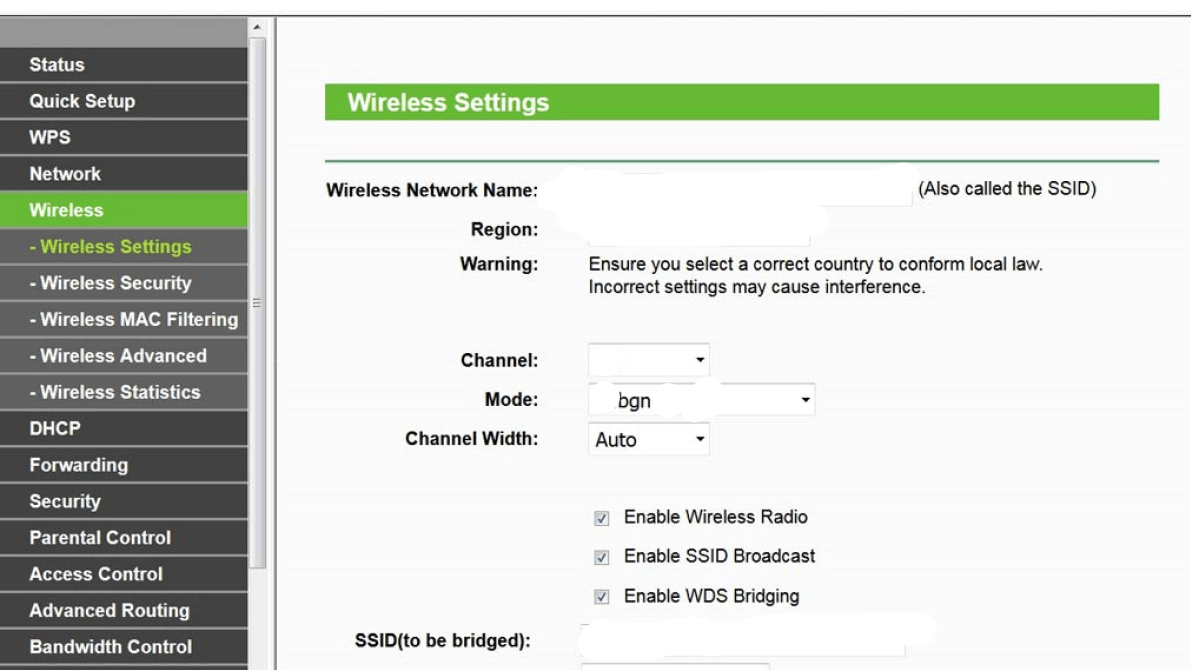Expand the Mode dropdown showing bgn

[701, 400]
